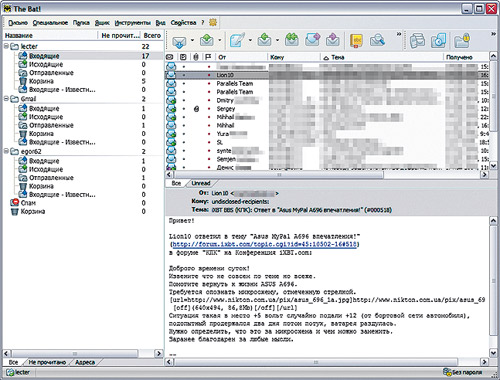
Task: Click envelope icon on Yura's message row
Action: [x=171, y=134]
